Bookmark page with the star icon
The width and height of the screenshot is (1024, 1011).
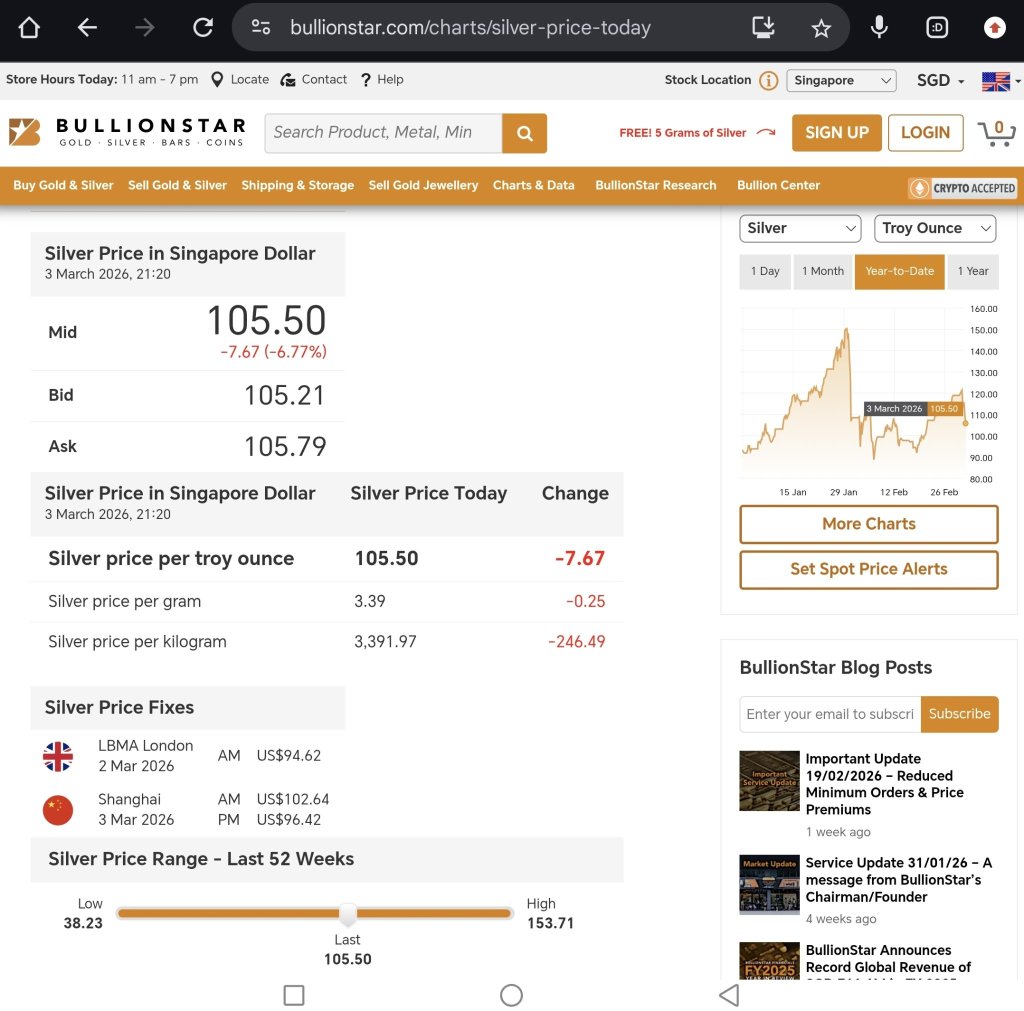click(x=821, y=28)
